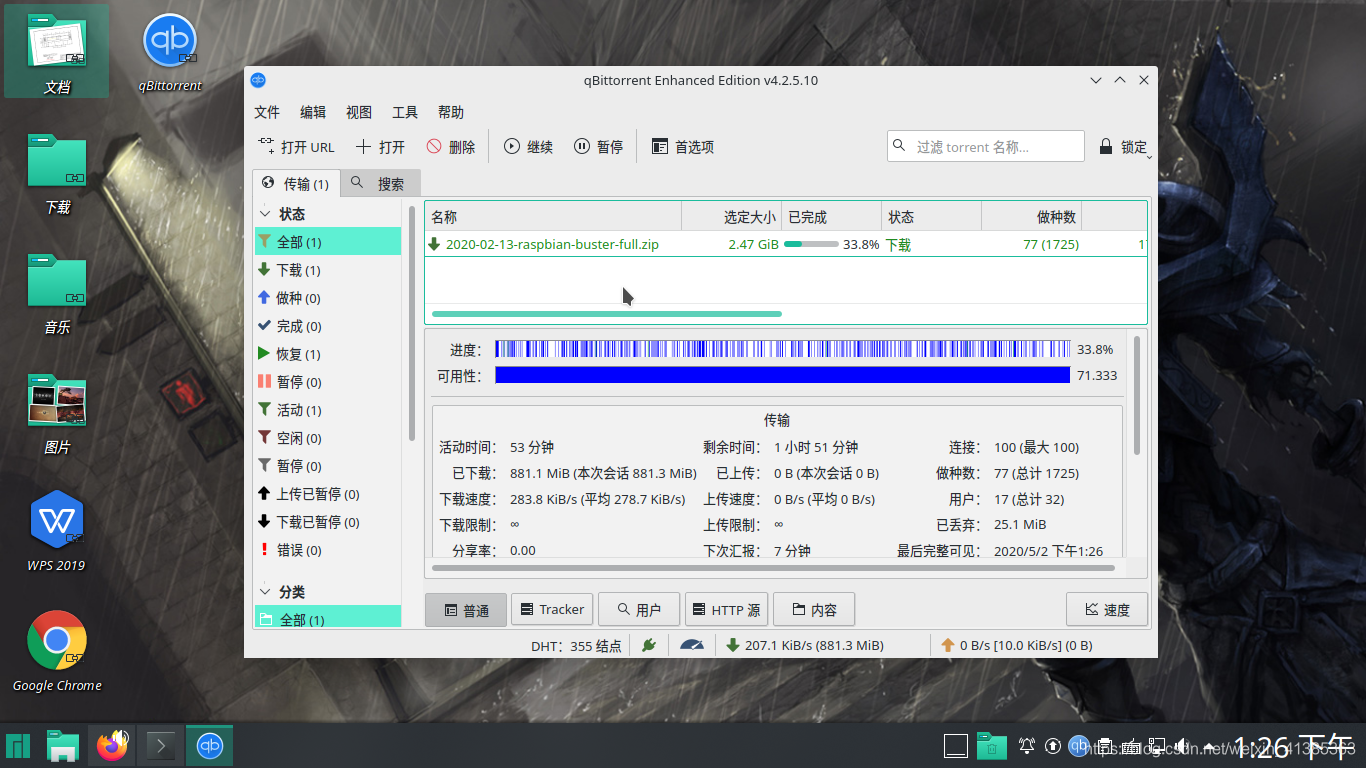The height and width of the screenshot is (768, 1366).
Task: Open the 文件 menu
Action: point(267,112)
